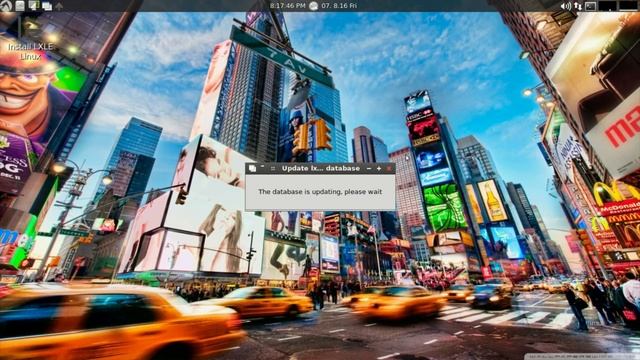Open the LXLE main menu logo
This screenshot has width=640, height=360.
6,5
